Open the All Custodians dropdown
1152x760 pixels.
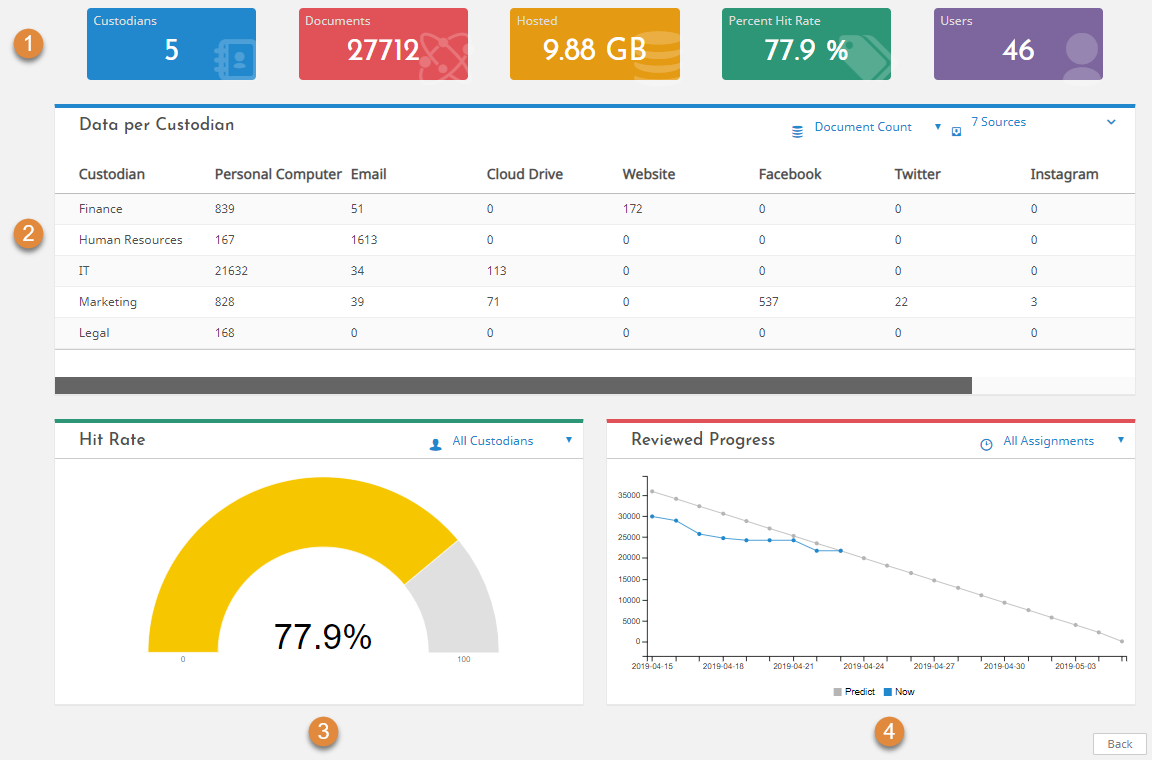pyautogui.click(x=570, y=440)
